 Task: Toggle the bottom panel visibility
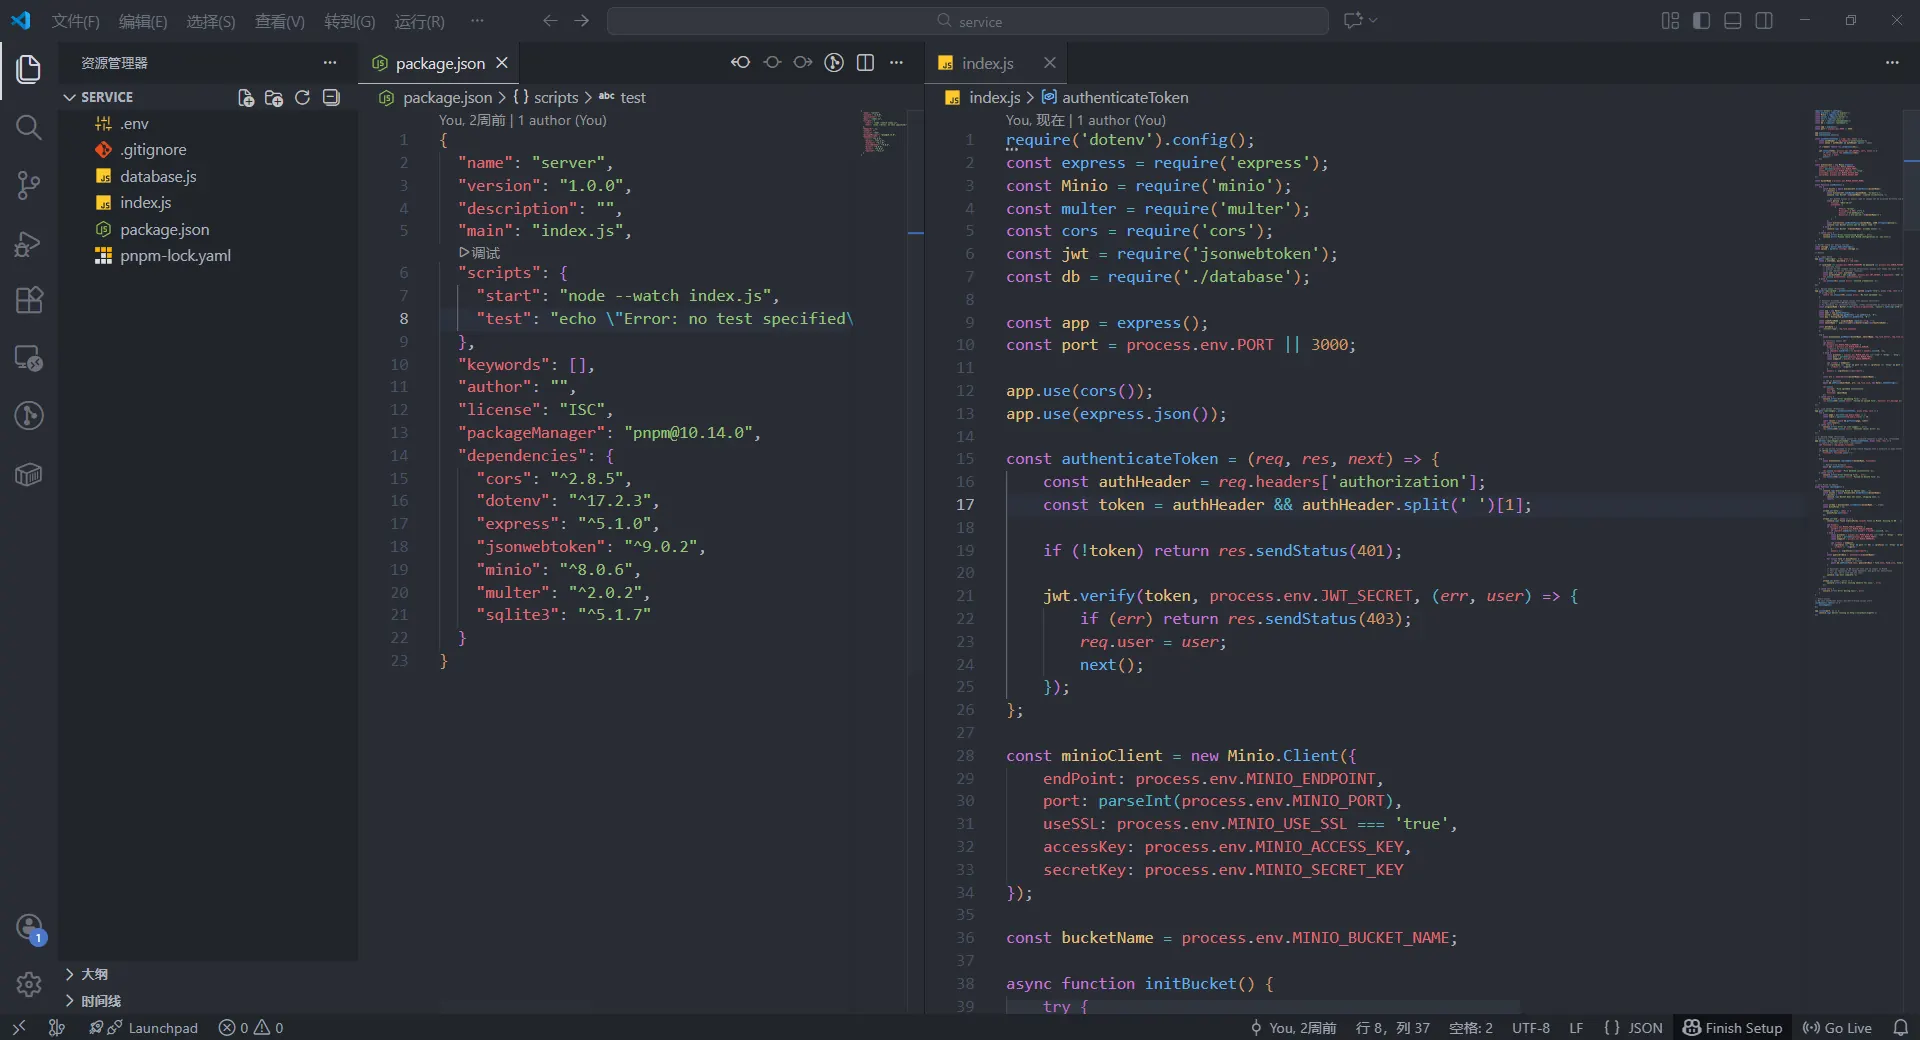coord(1733,21)
